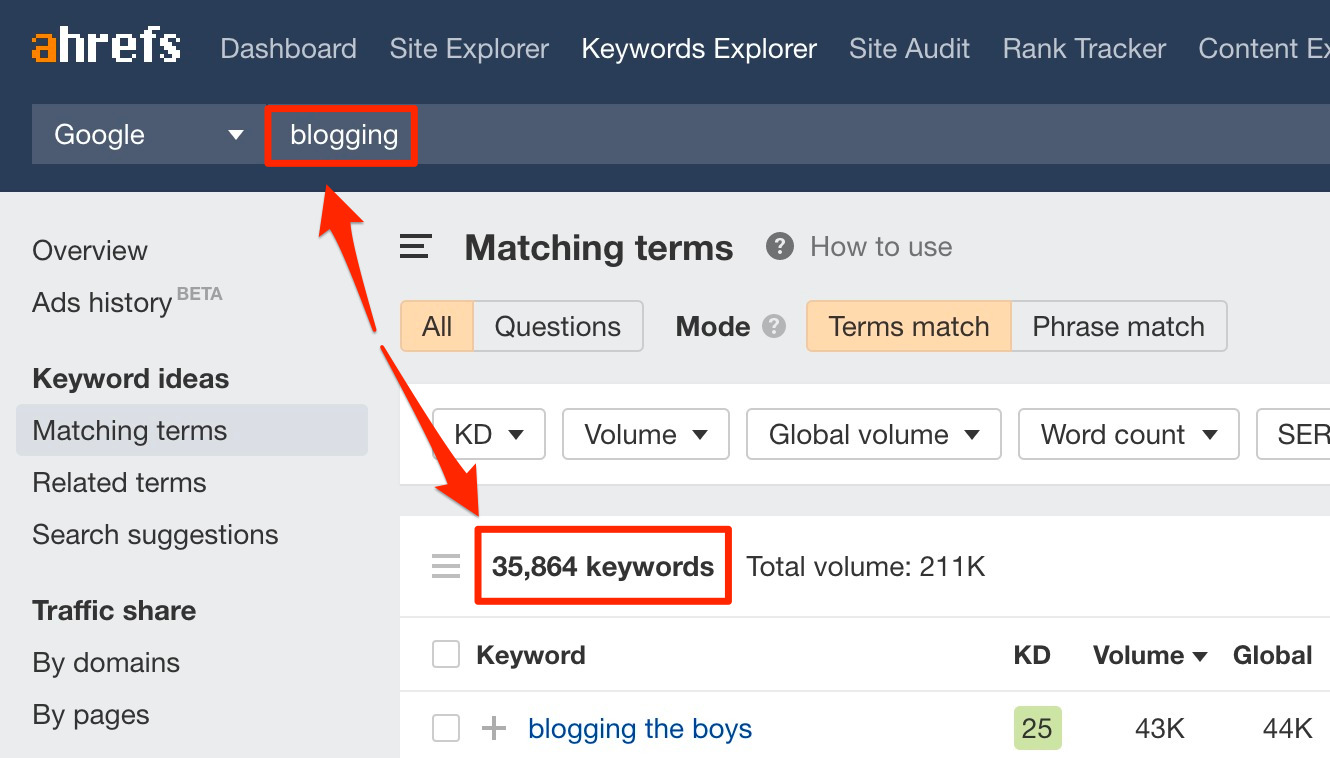The image size is (1330, 758).
Task: Open the Google search engine dropdown
Action: (x=148, y=135)
